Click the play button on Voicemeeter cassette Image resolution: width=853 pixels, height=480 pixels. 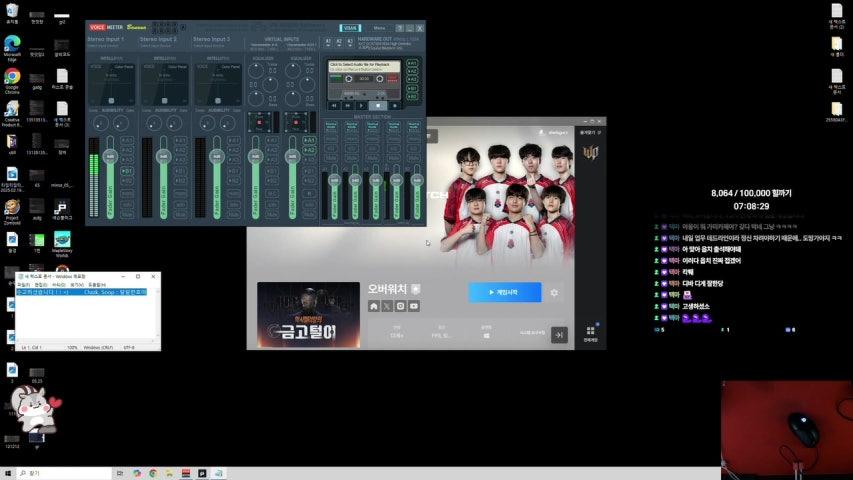(362, 106)
